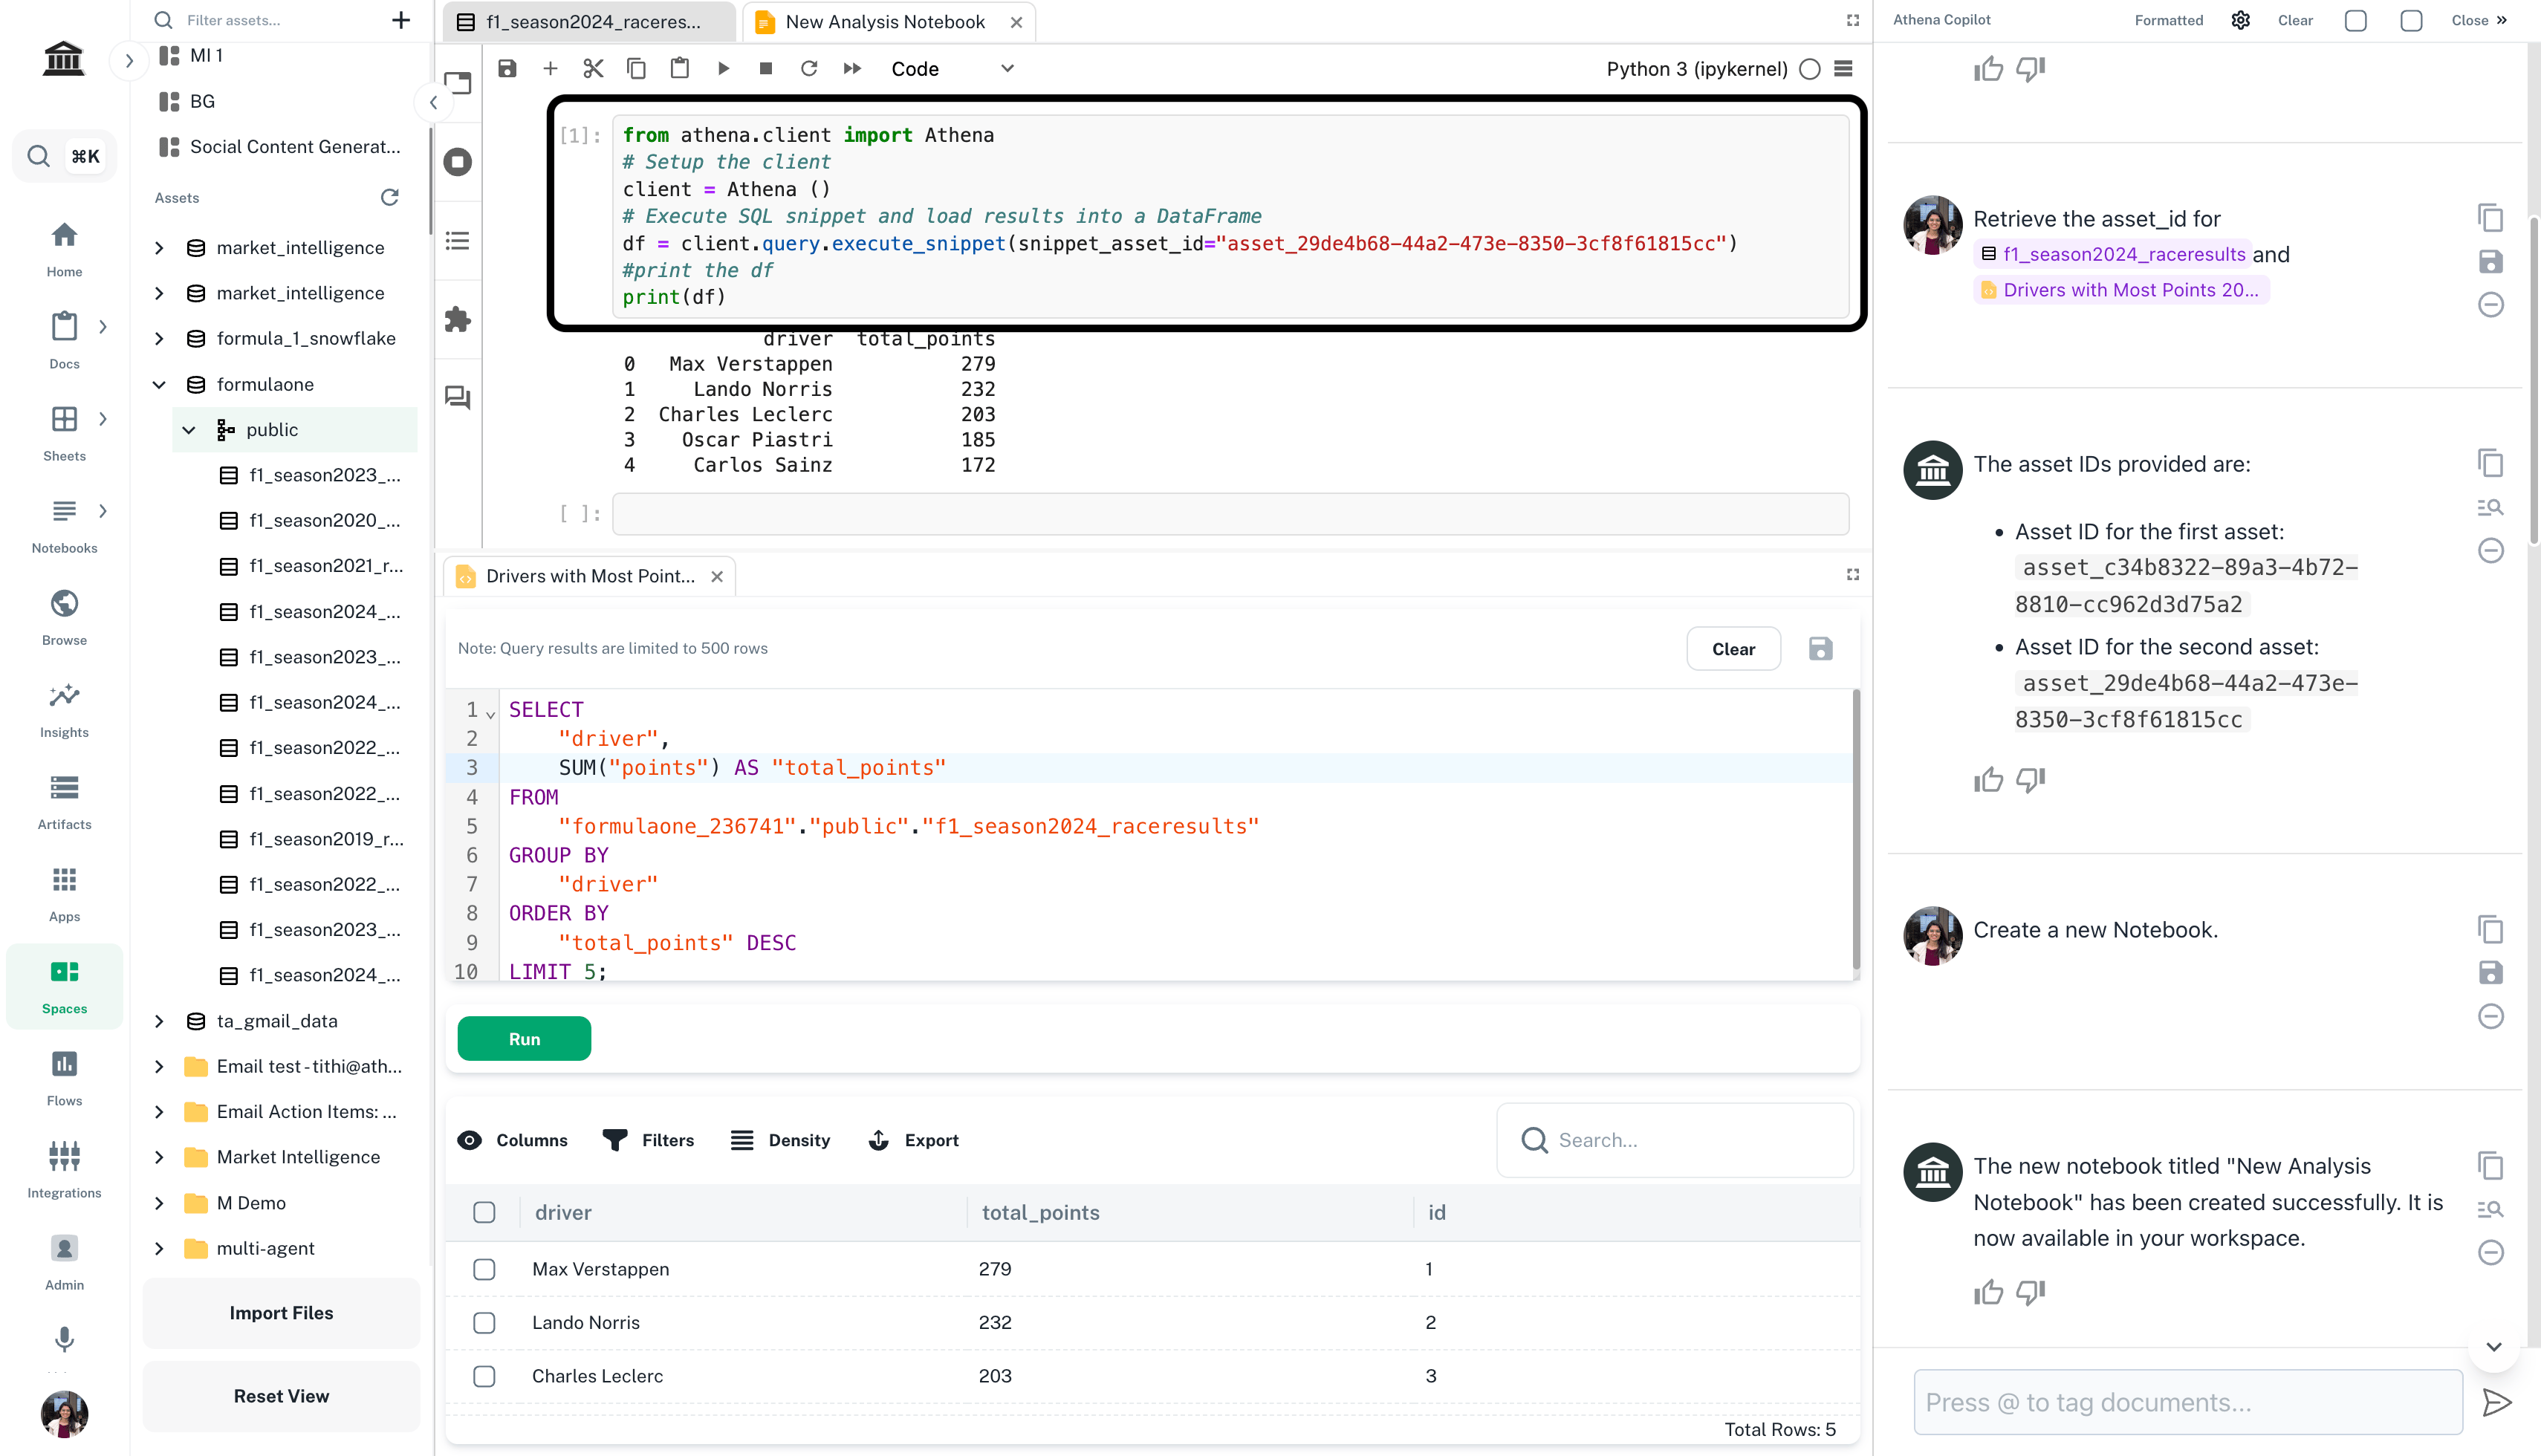Restart kernel and run all cells
Image resolution: width=2541 pixels, height=1456 pixels.
click(852, 68)
